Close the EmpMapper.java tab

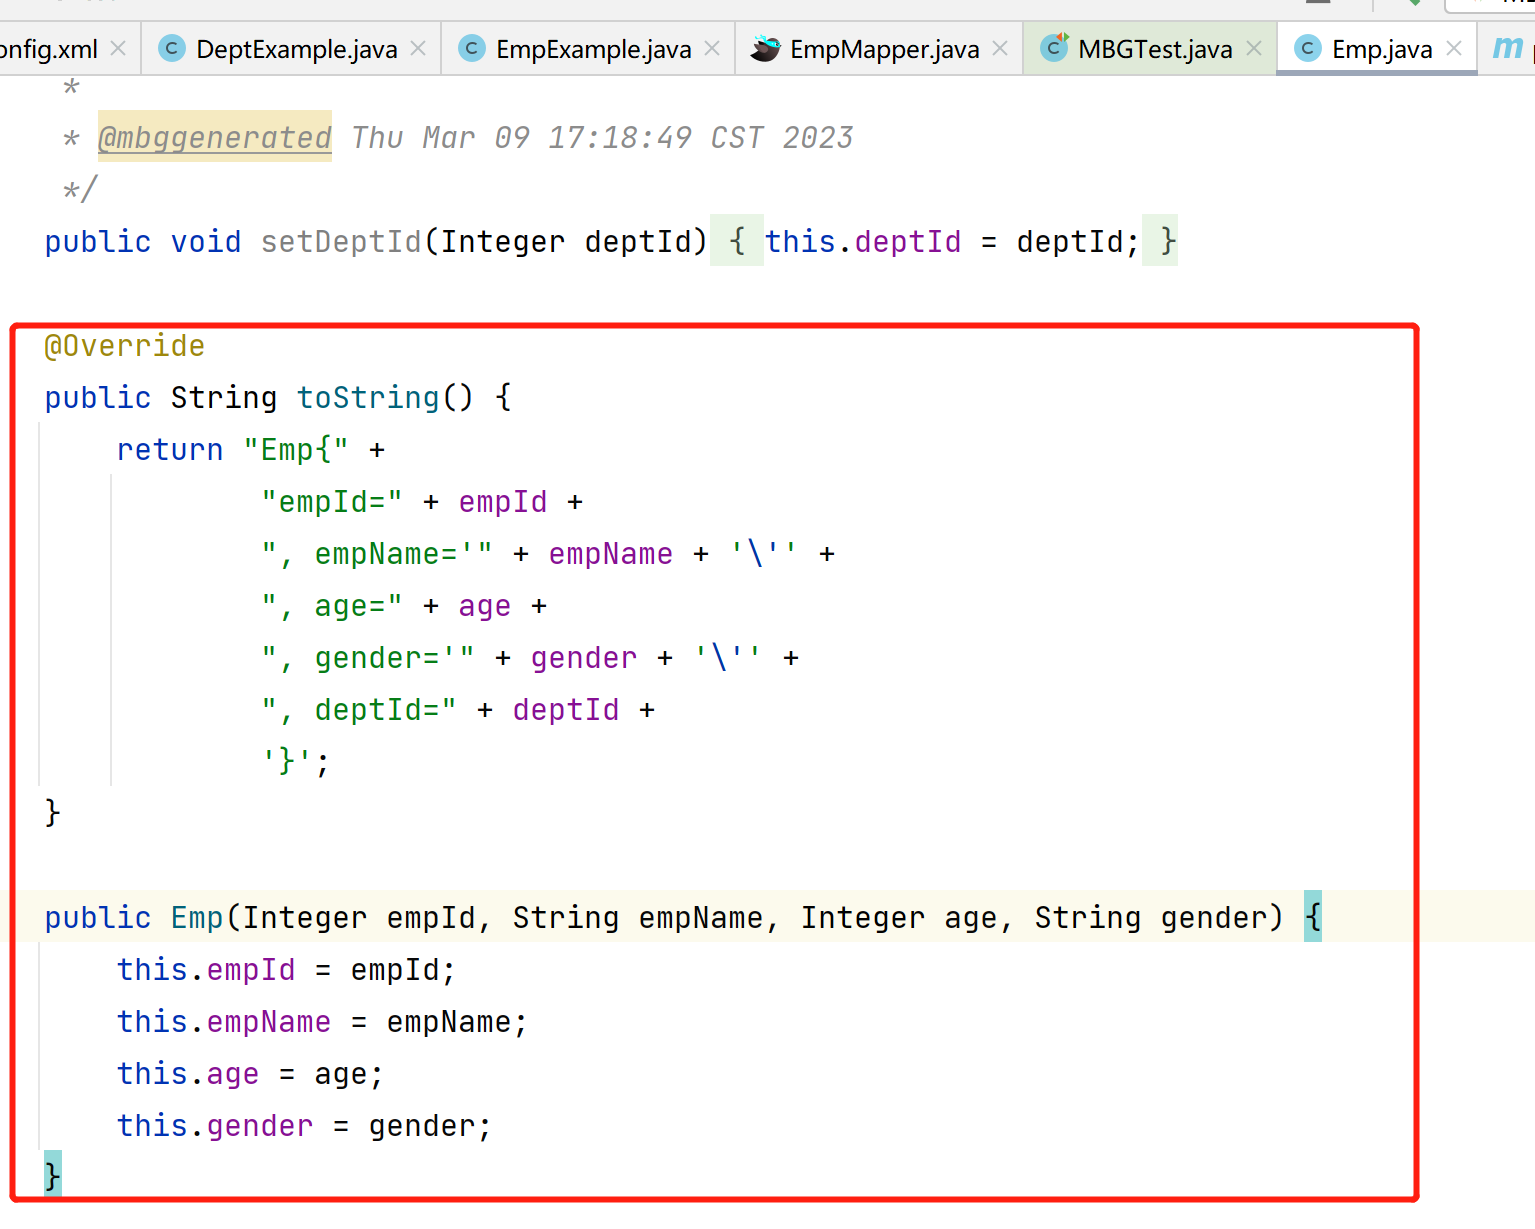point(1000,48)
